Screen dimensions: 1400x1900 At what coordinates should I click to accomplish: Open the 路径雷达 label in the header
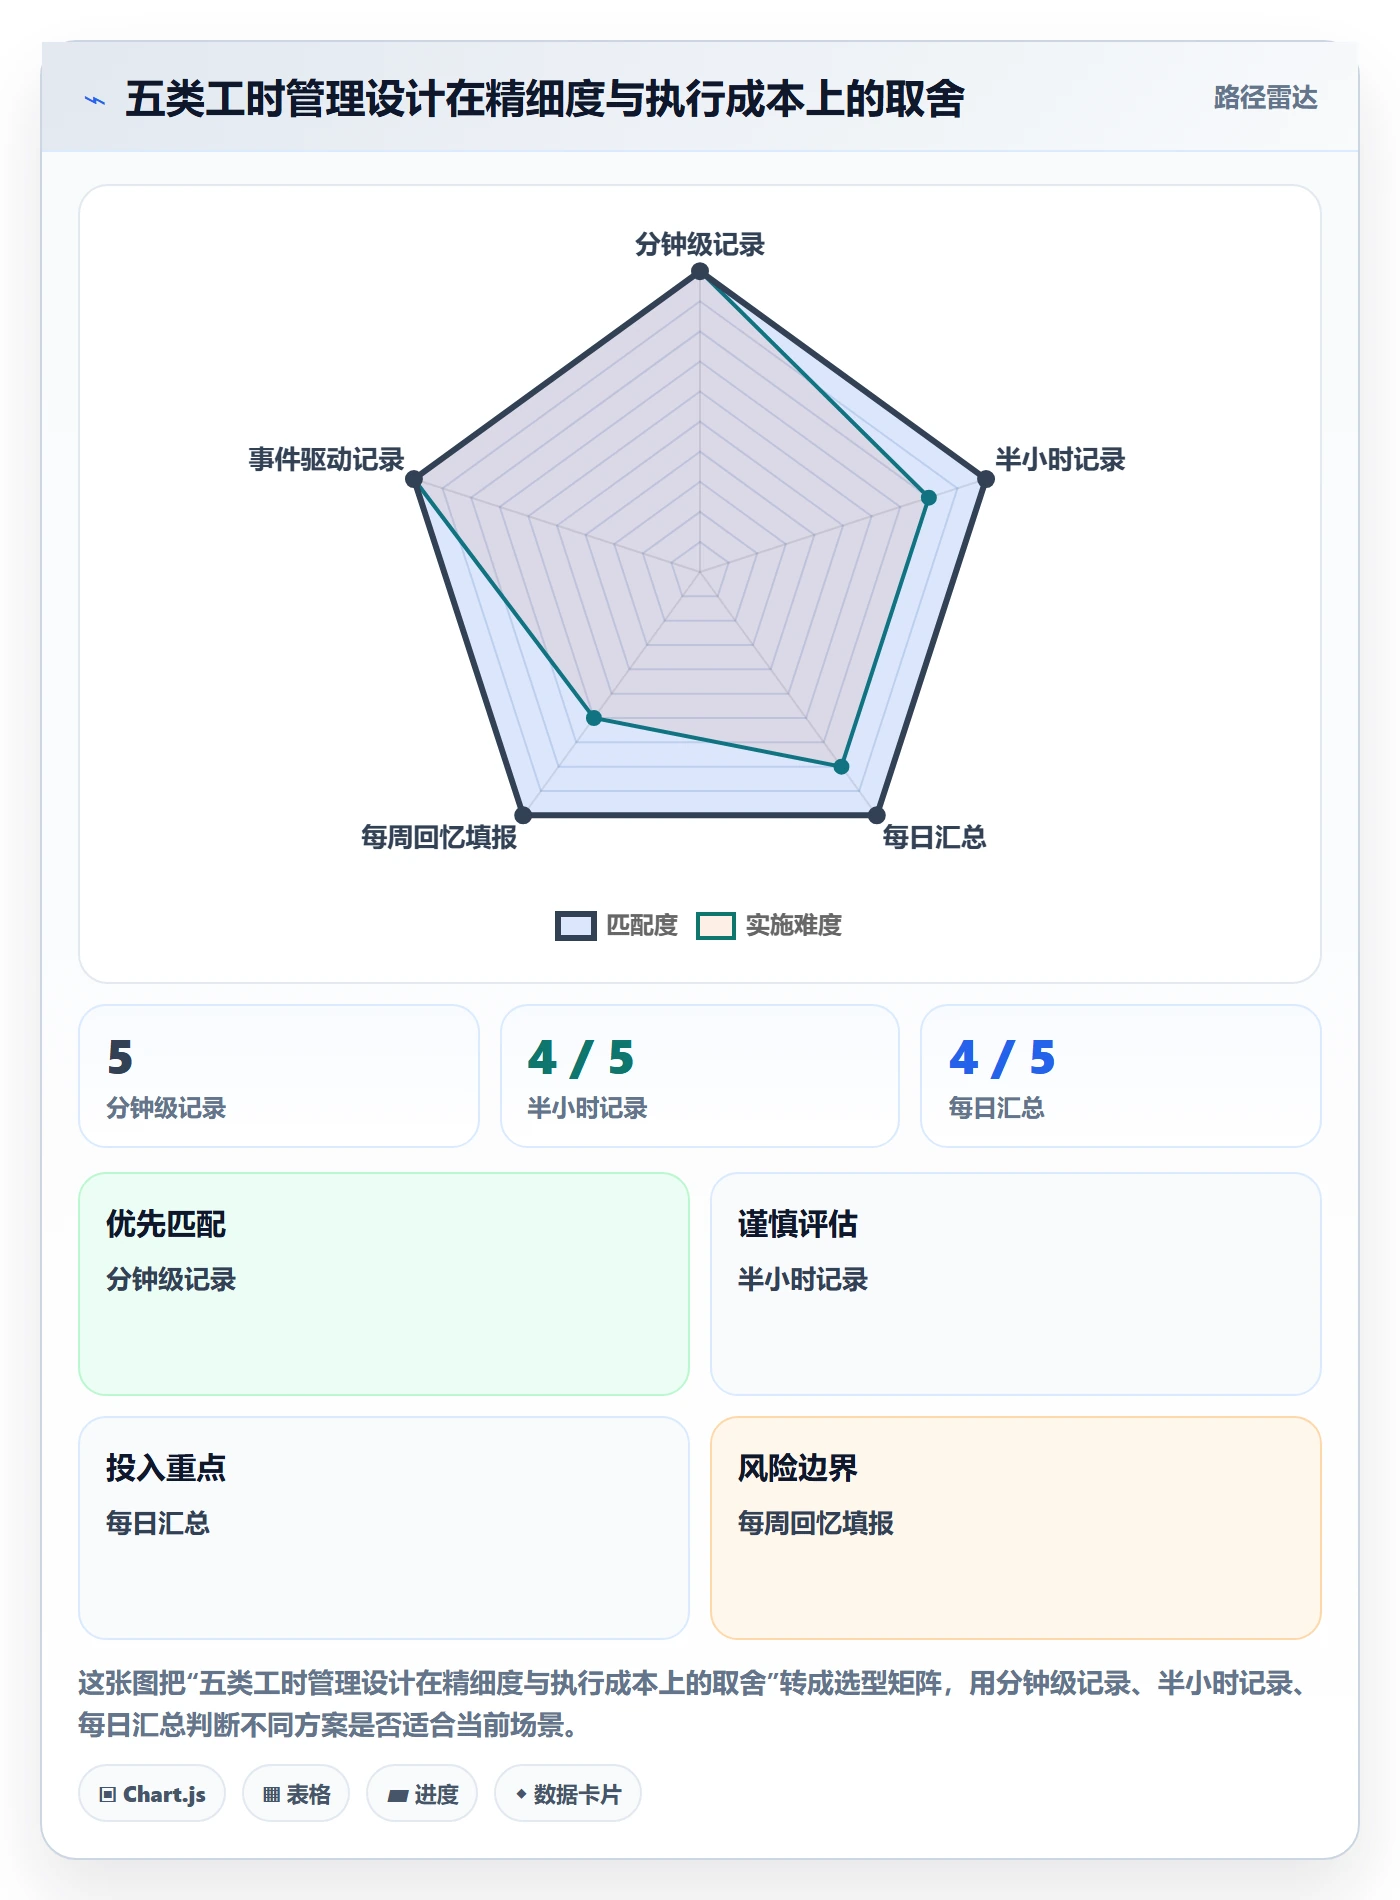[x=1265, y=98]
